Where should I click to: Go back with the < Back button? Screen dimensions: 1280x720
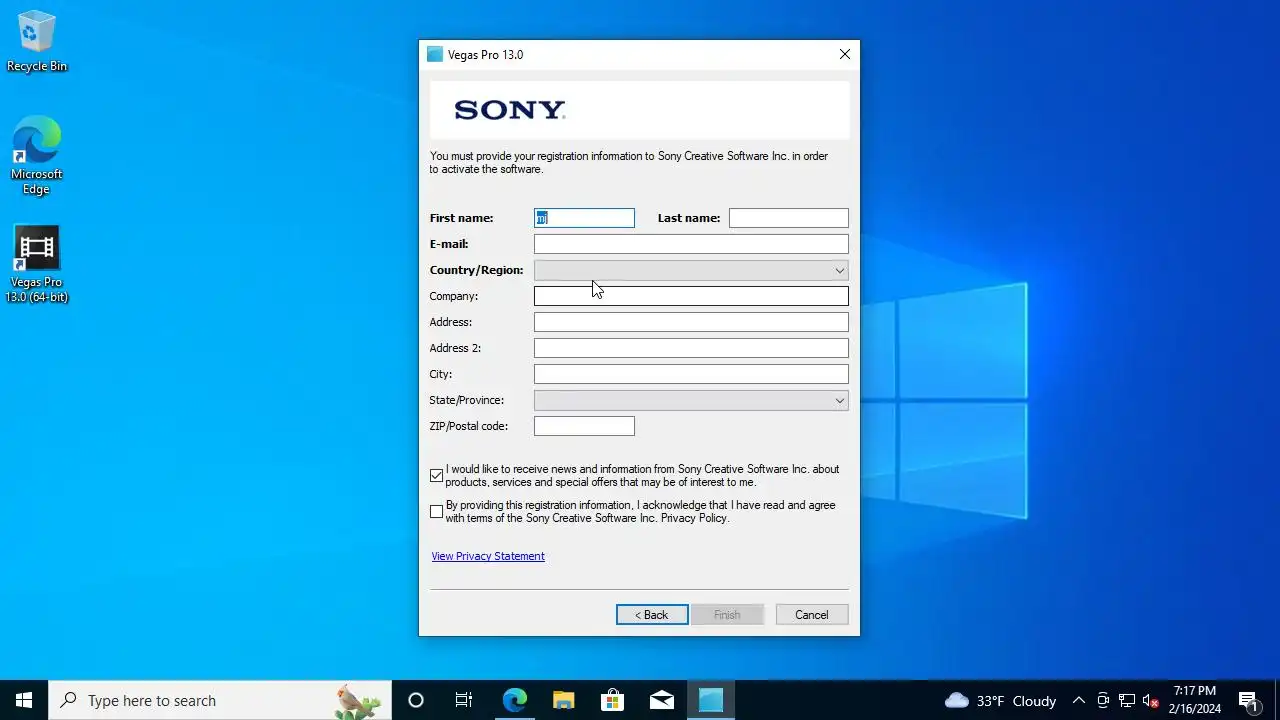point(652,615)
